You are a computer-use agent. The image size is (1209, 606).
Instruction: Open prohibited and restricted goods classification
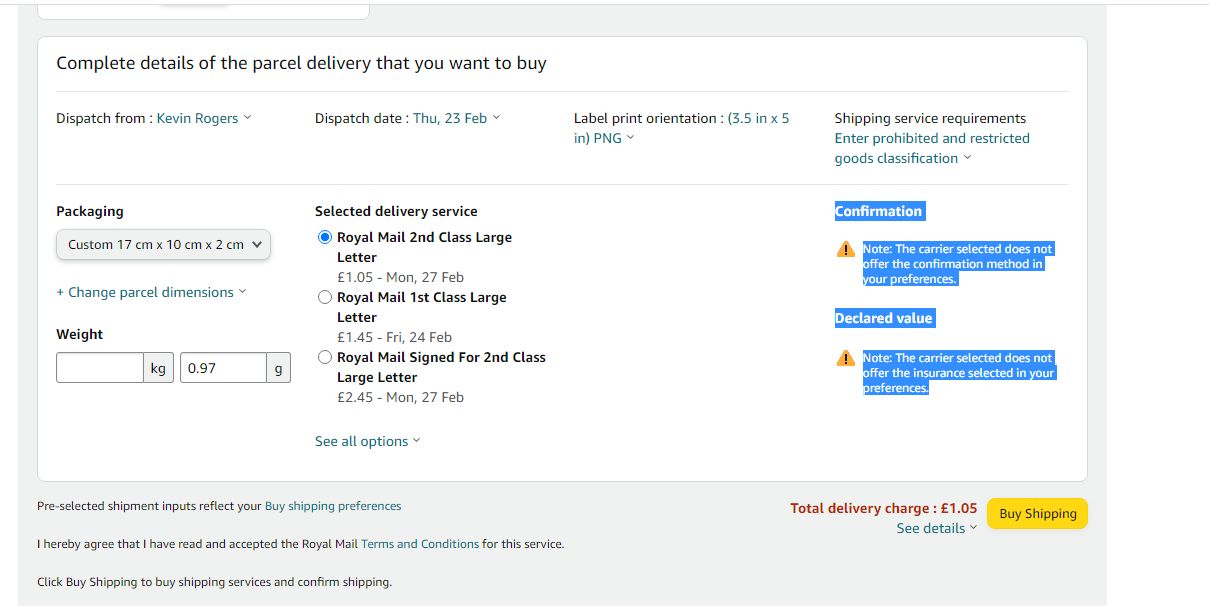931,147
